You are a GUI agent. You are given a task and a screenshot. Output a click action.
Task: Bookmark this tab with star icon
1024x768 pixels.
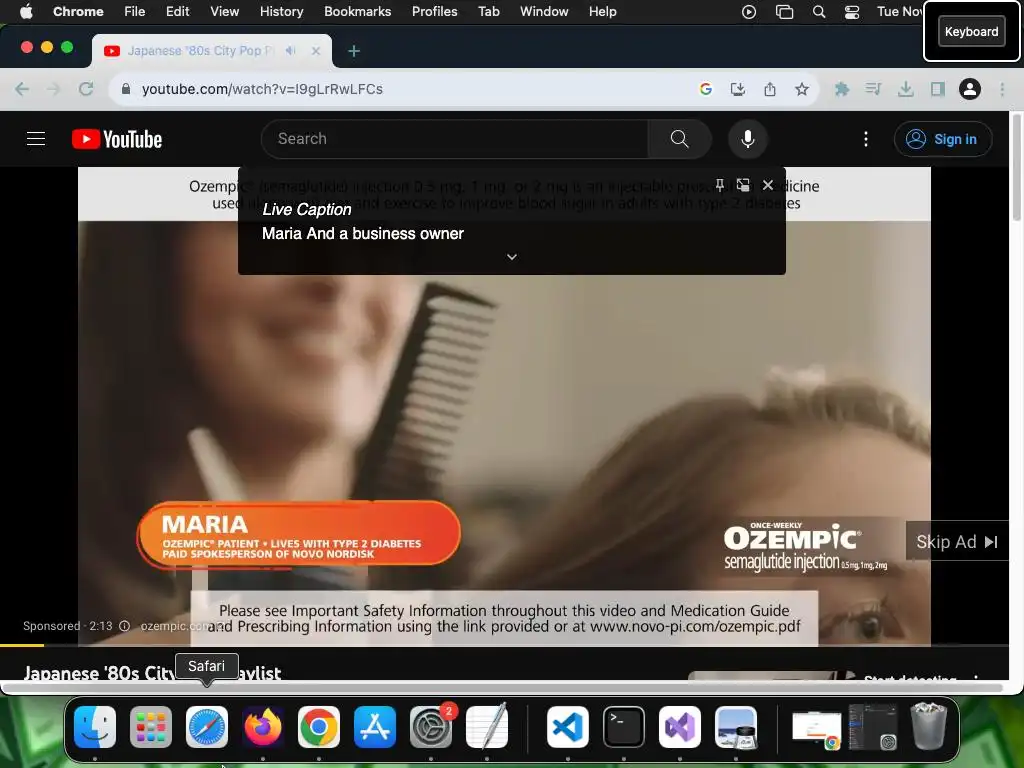tap(802, 89)
